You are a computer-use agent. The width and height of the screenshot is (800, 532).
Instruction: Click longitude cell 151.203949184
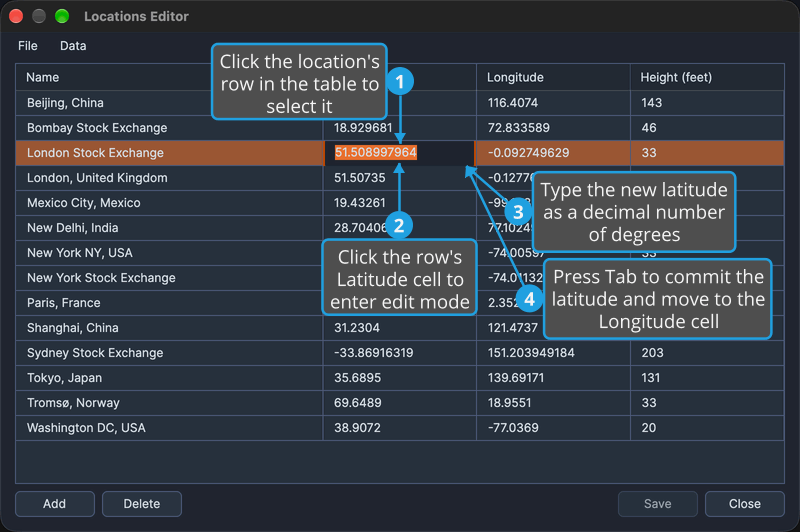click(x=554, y=353)
